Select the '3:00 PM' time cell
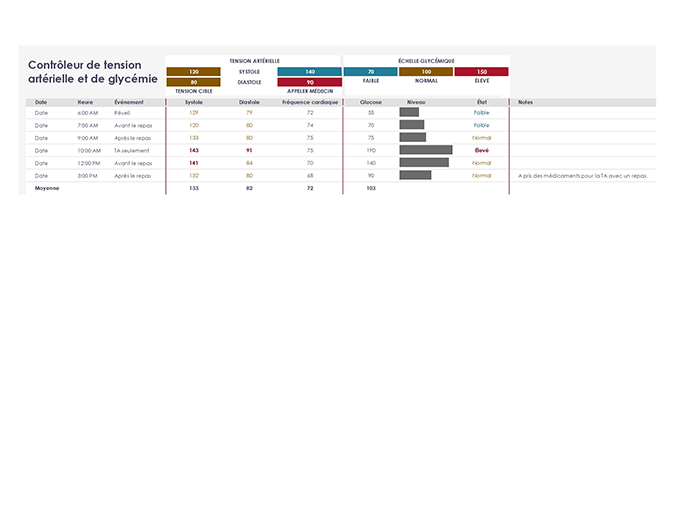The height and width of the screenshot is (520, 675). (x=87, y=176)
